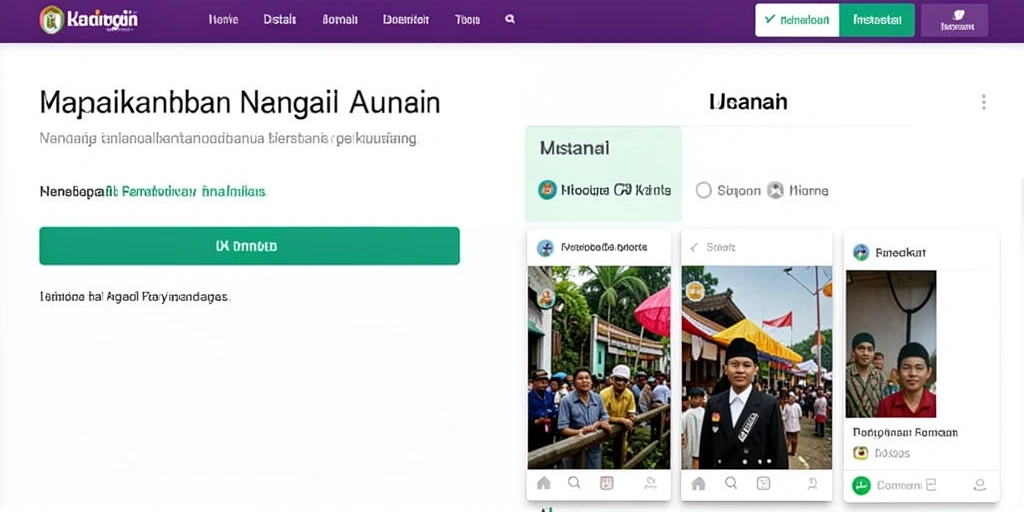Click the caption text below the third card photo
The height and width of the screenshot is (512, 1024).
tap(905, 432)
